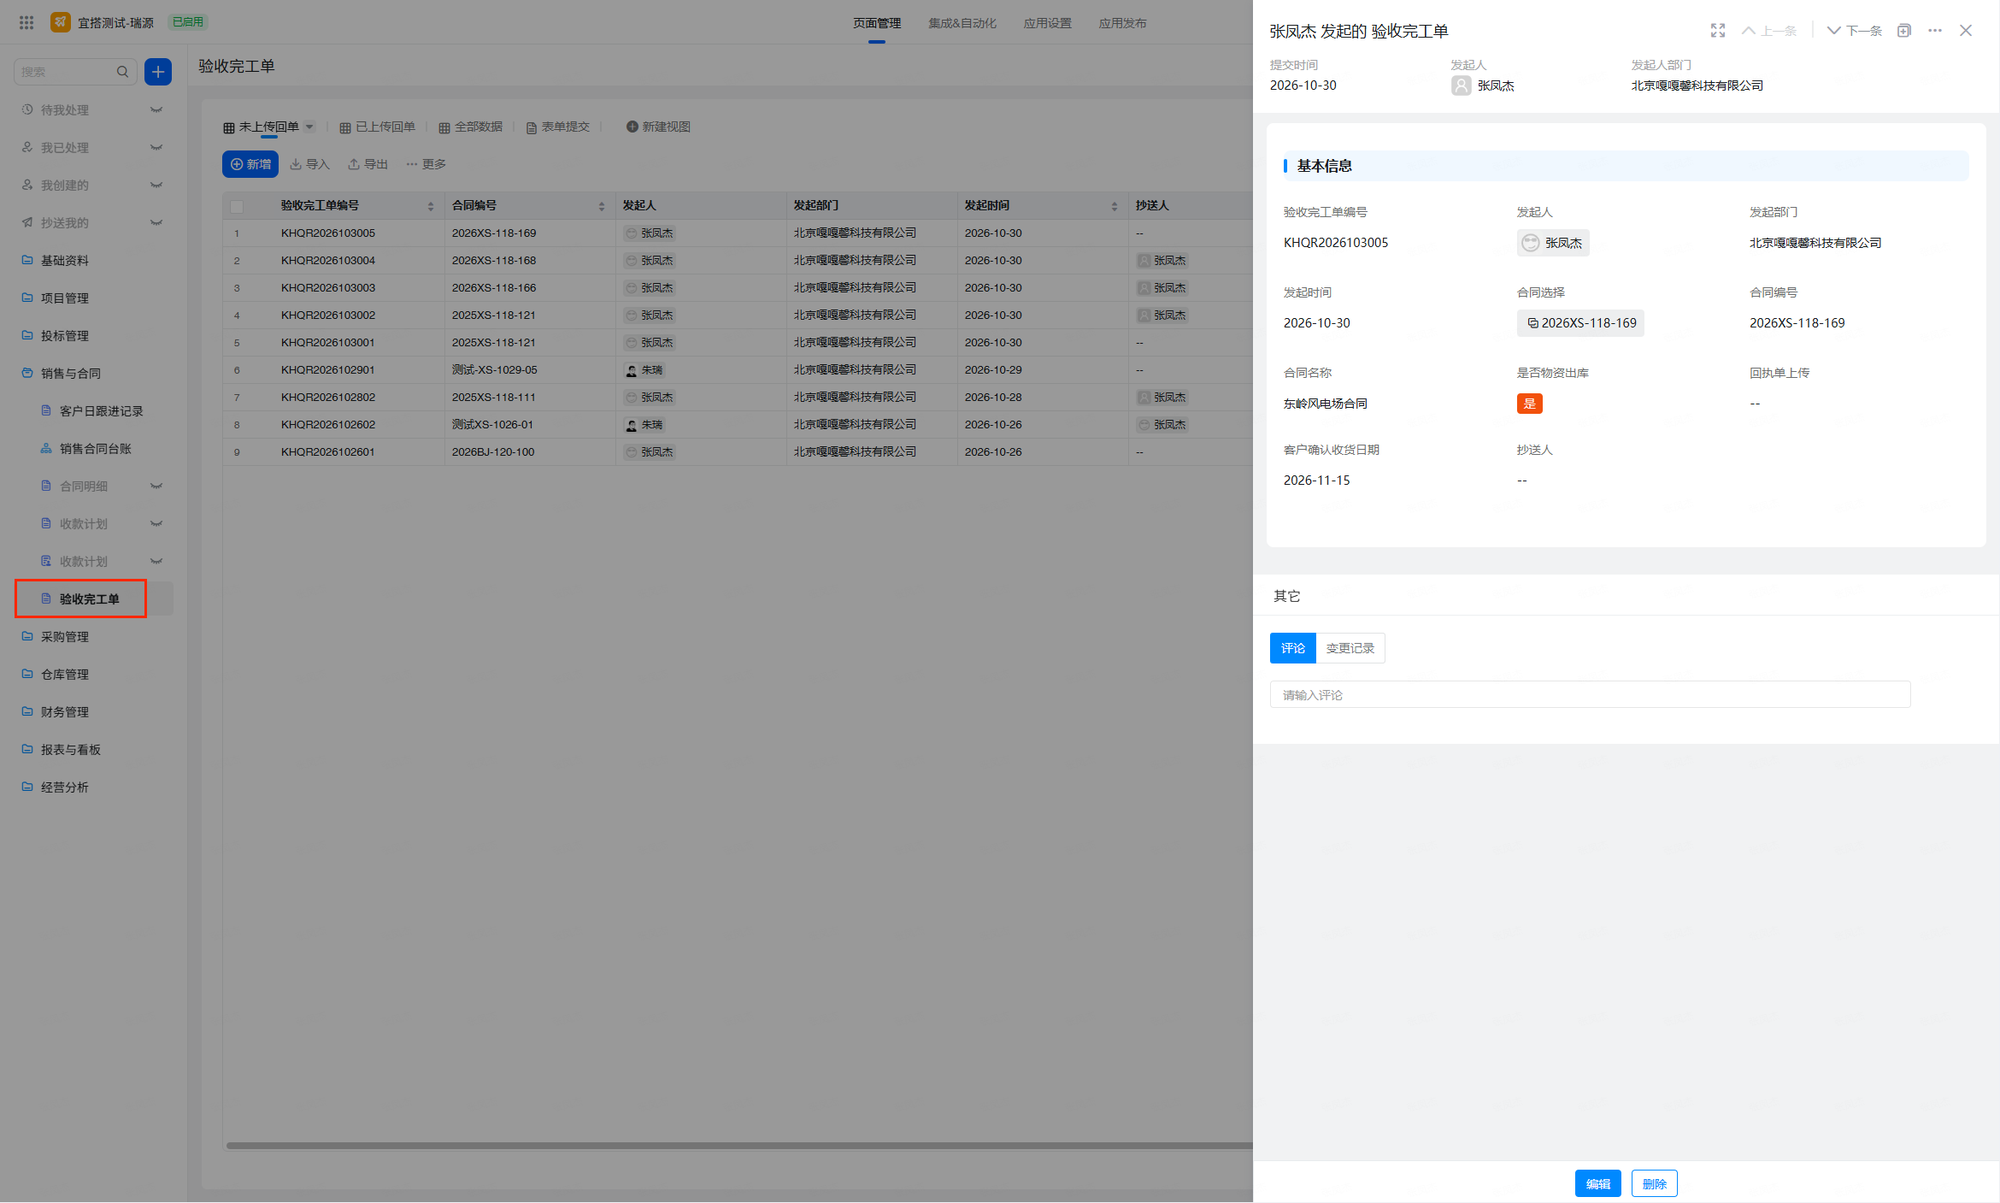2000x1203 pixels.
Task: Expand 抄送我的 sidebar item
Action: 156,223
